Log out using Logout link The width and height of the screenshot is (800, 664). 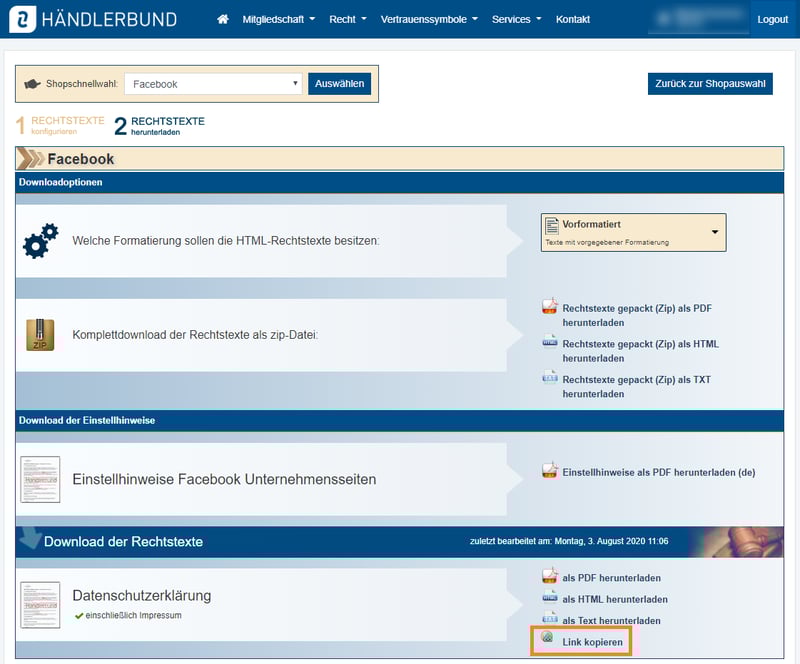[772, 19]
